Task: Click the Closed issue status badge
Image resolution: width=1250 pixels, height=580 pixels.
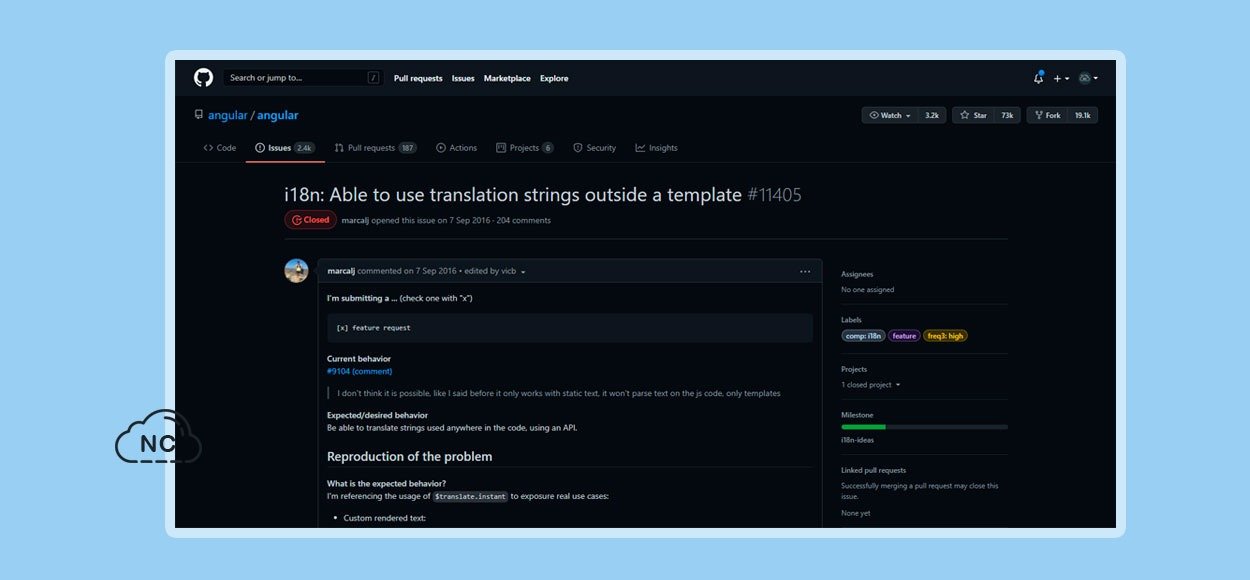Action: click(x=310, y=220)
